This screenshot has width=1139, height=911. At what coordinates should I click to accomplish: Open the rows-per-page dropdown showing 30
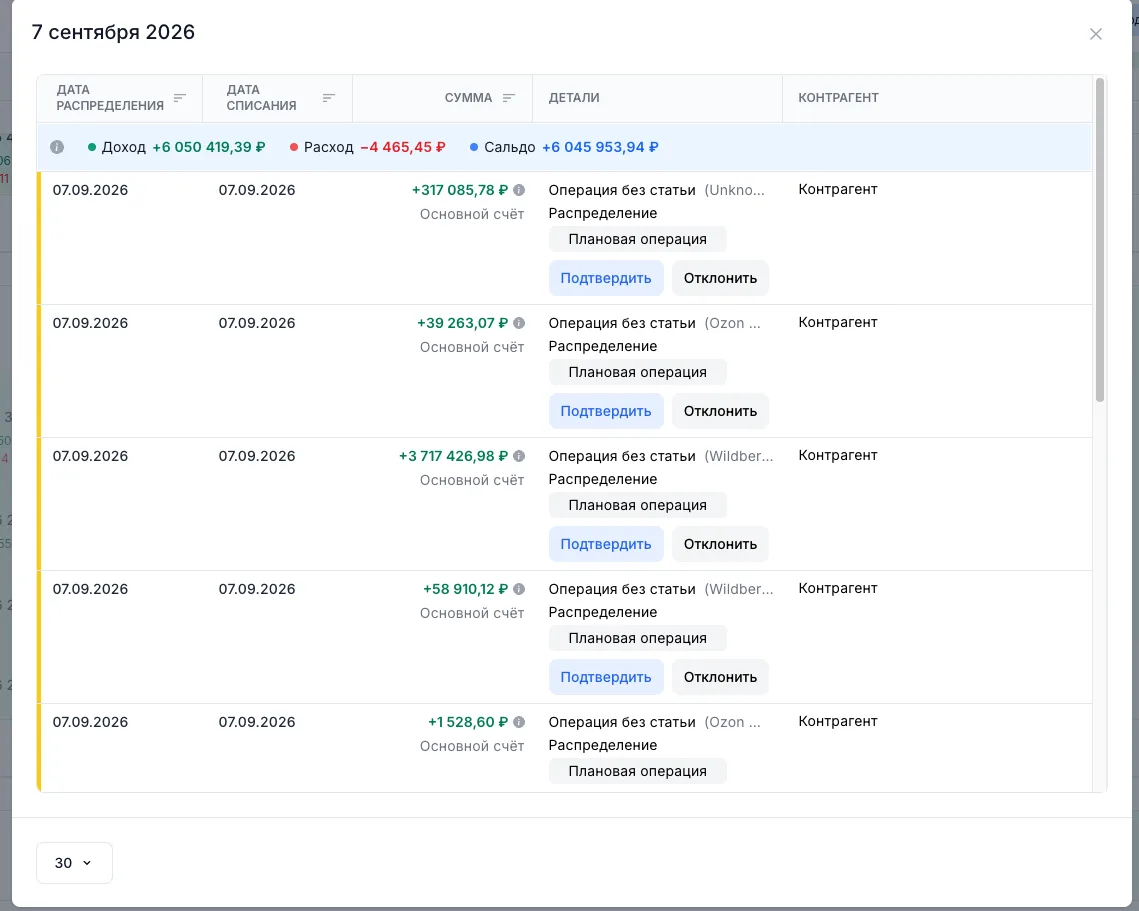click(x=74, y=863)
